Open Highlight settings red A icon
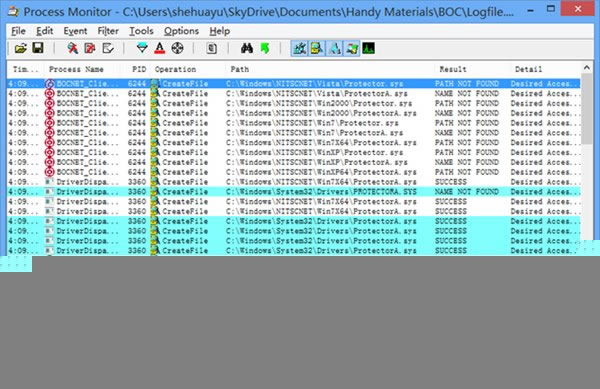600x389 pixels. 160,48
